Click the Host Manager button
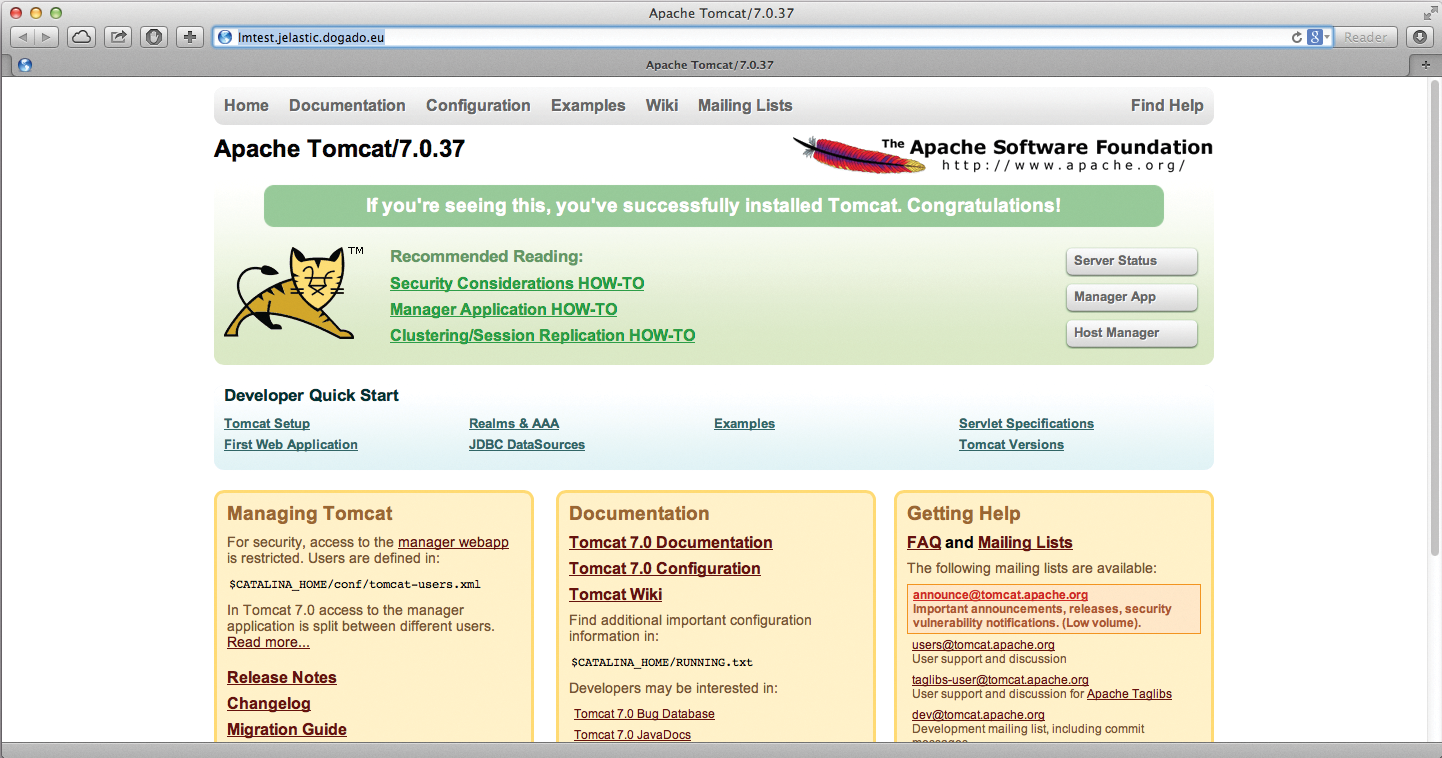1442x758 pixels. (1131, 333)
